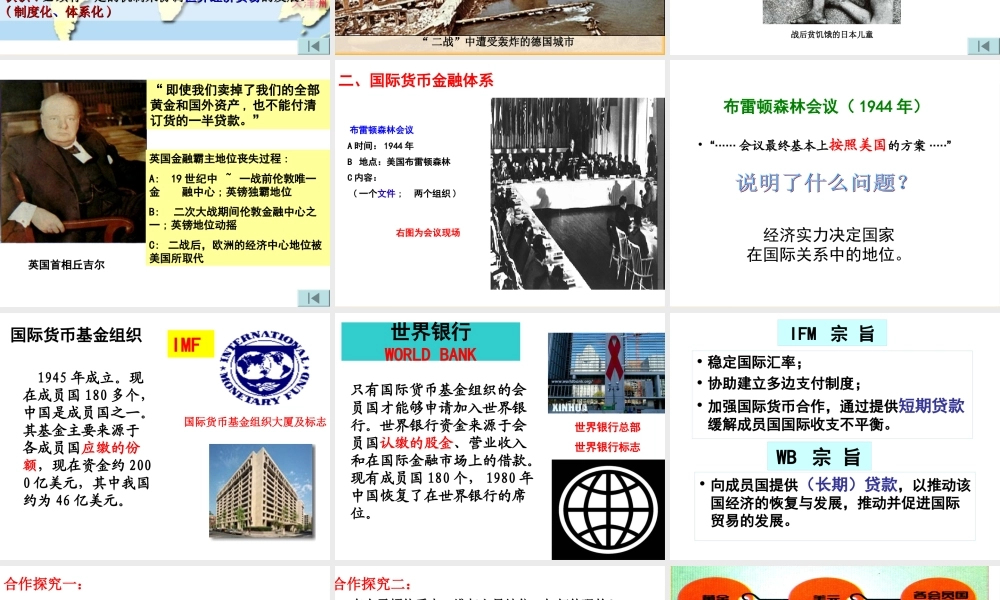Click the World Bank membership paragraph text
Viewport: 1000px width, 600px height.
441,451
